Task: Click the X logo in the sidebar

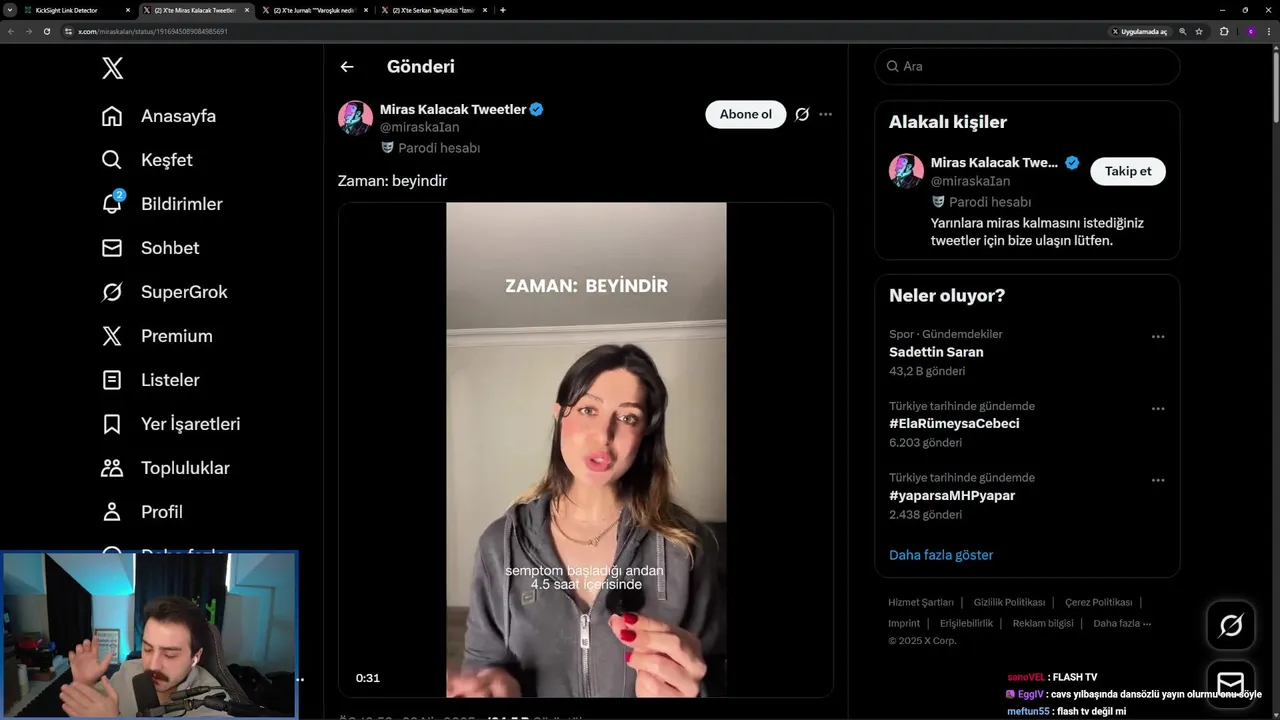Action: click(x=112, y=68)
